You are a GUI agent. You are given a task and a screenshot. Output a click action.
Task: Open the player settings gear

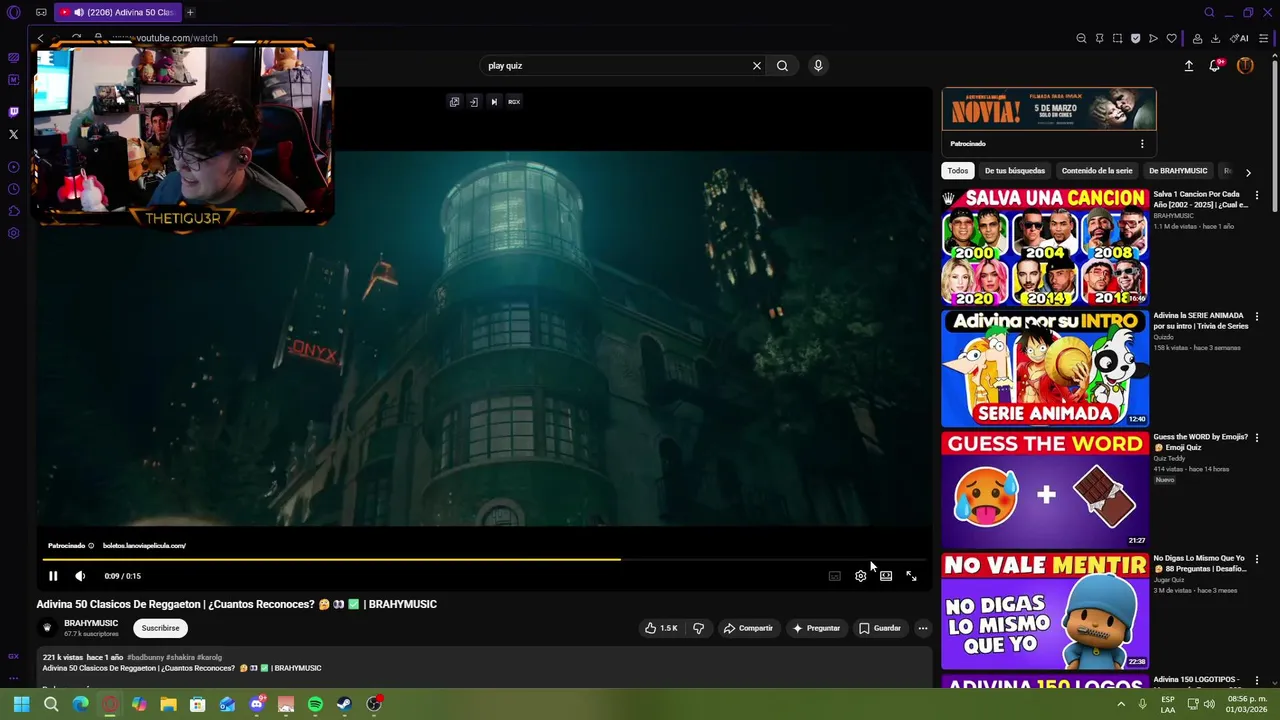point(860,576)
